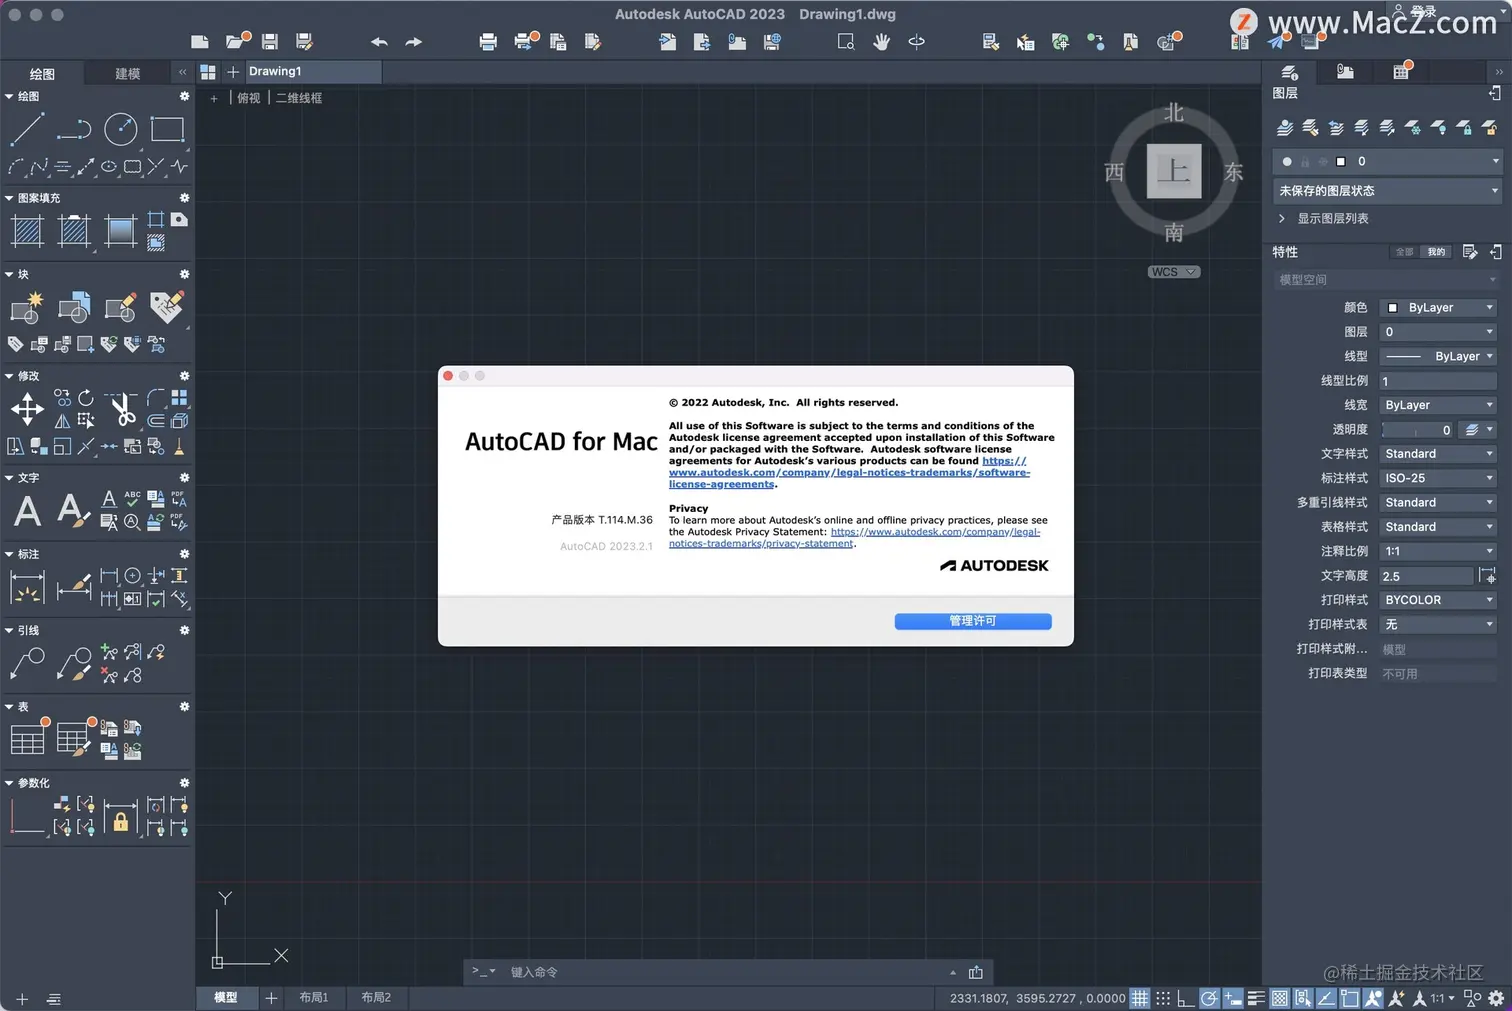Image resolution: width=1512 pixels, height=1011 pixels.
Task: Switch to the 布局1 layout tab
Action: pyautogui.click(x=314, y=997)
